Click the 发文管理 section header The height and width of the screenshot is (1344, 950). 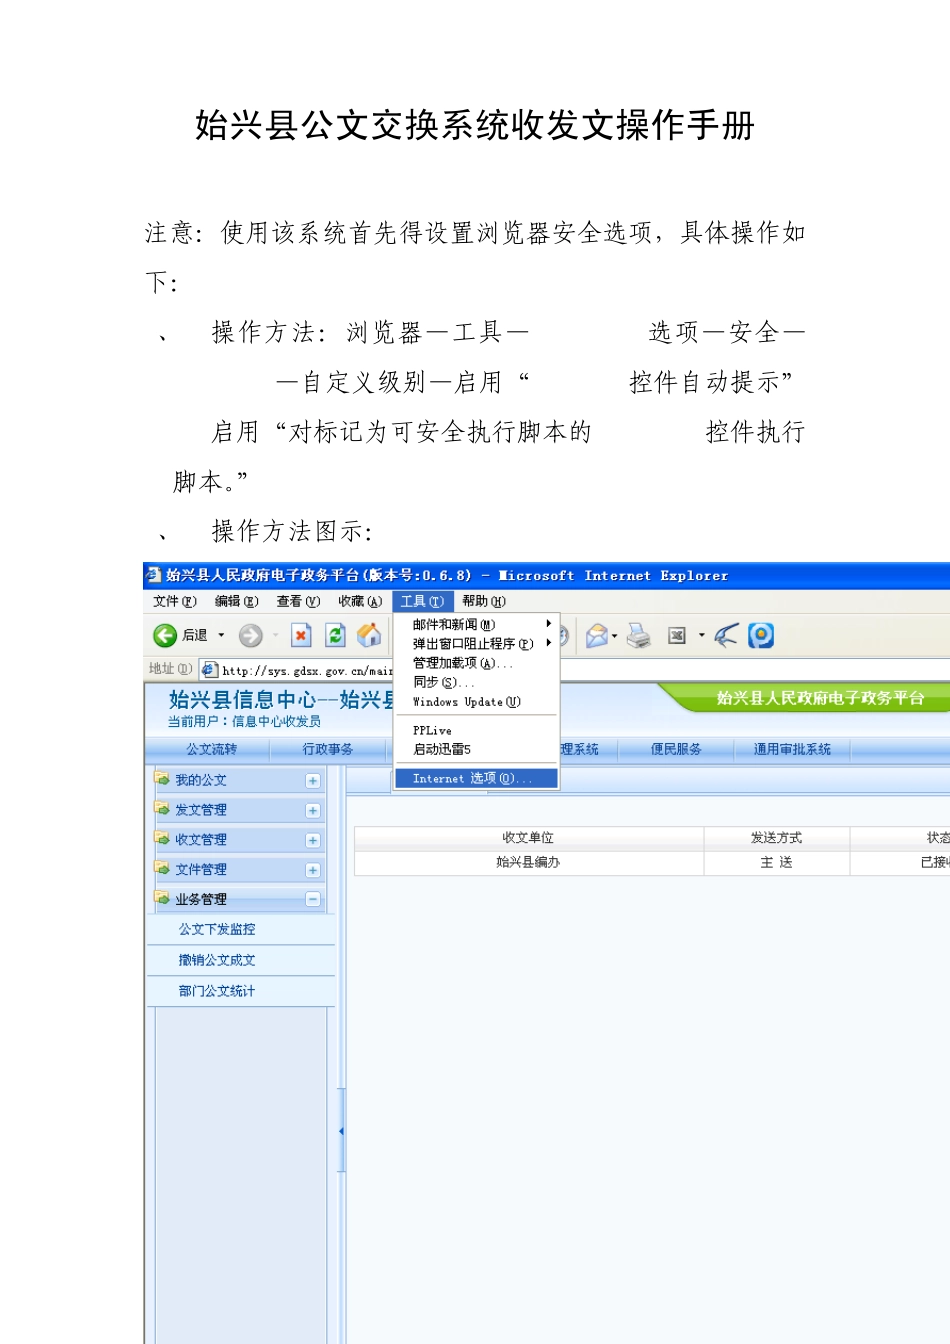coord(239,810)
